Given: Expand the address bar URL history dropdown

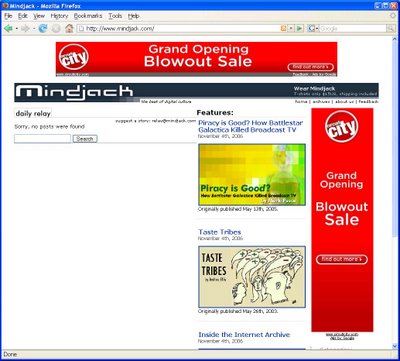Looking at the screenshot, I should (291, 29).
